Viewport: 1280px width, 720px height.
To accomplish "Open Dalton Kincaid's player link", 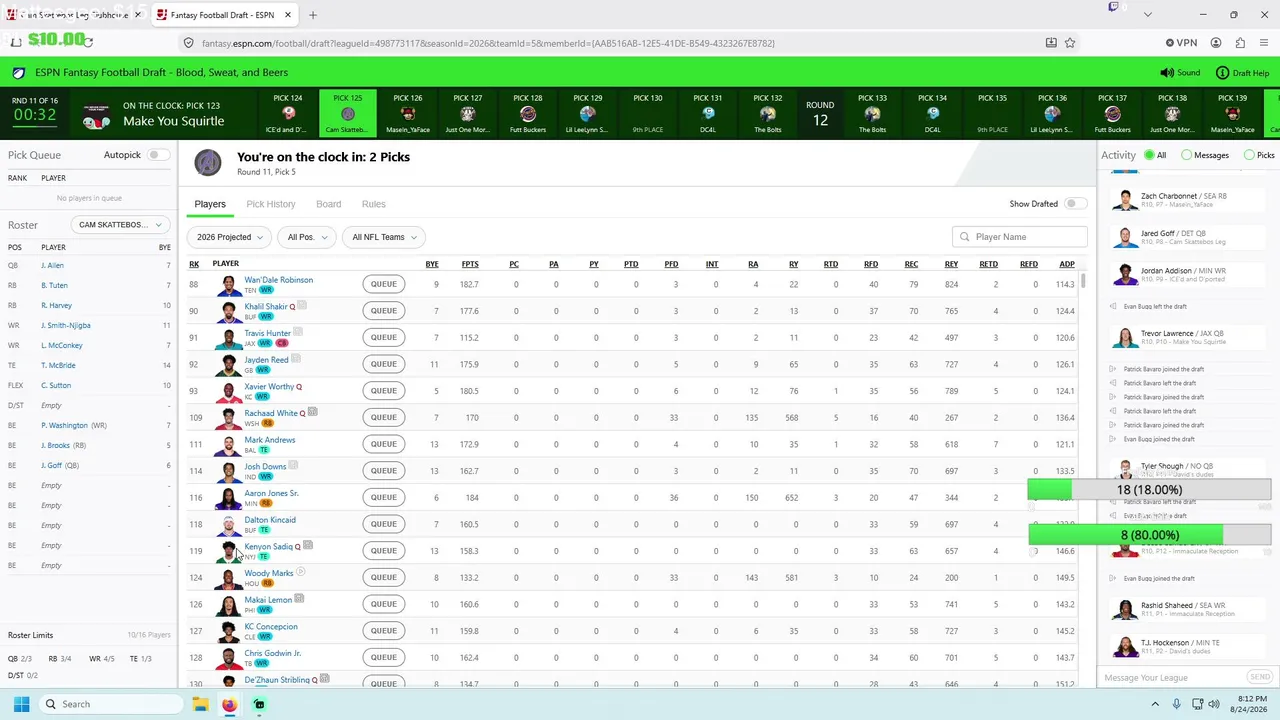I will [270, 520].
